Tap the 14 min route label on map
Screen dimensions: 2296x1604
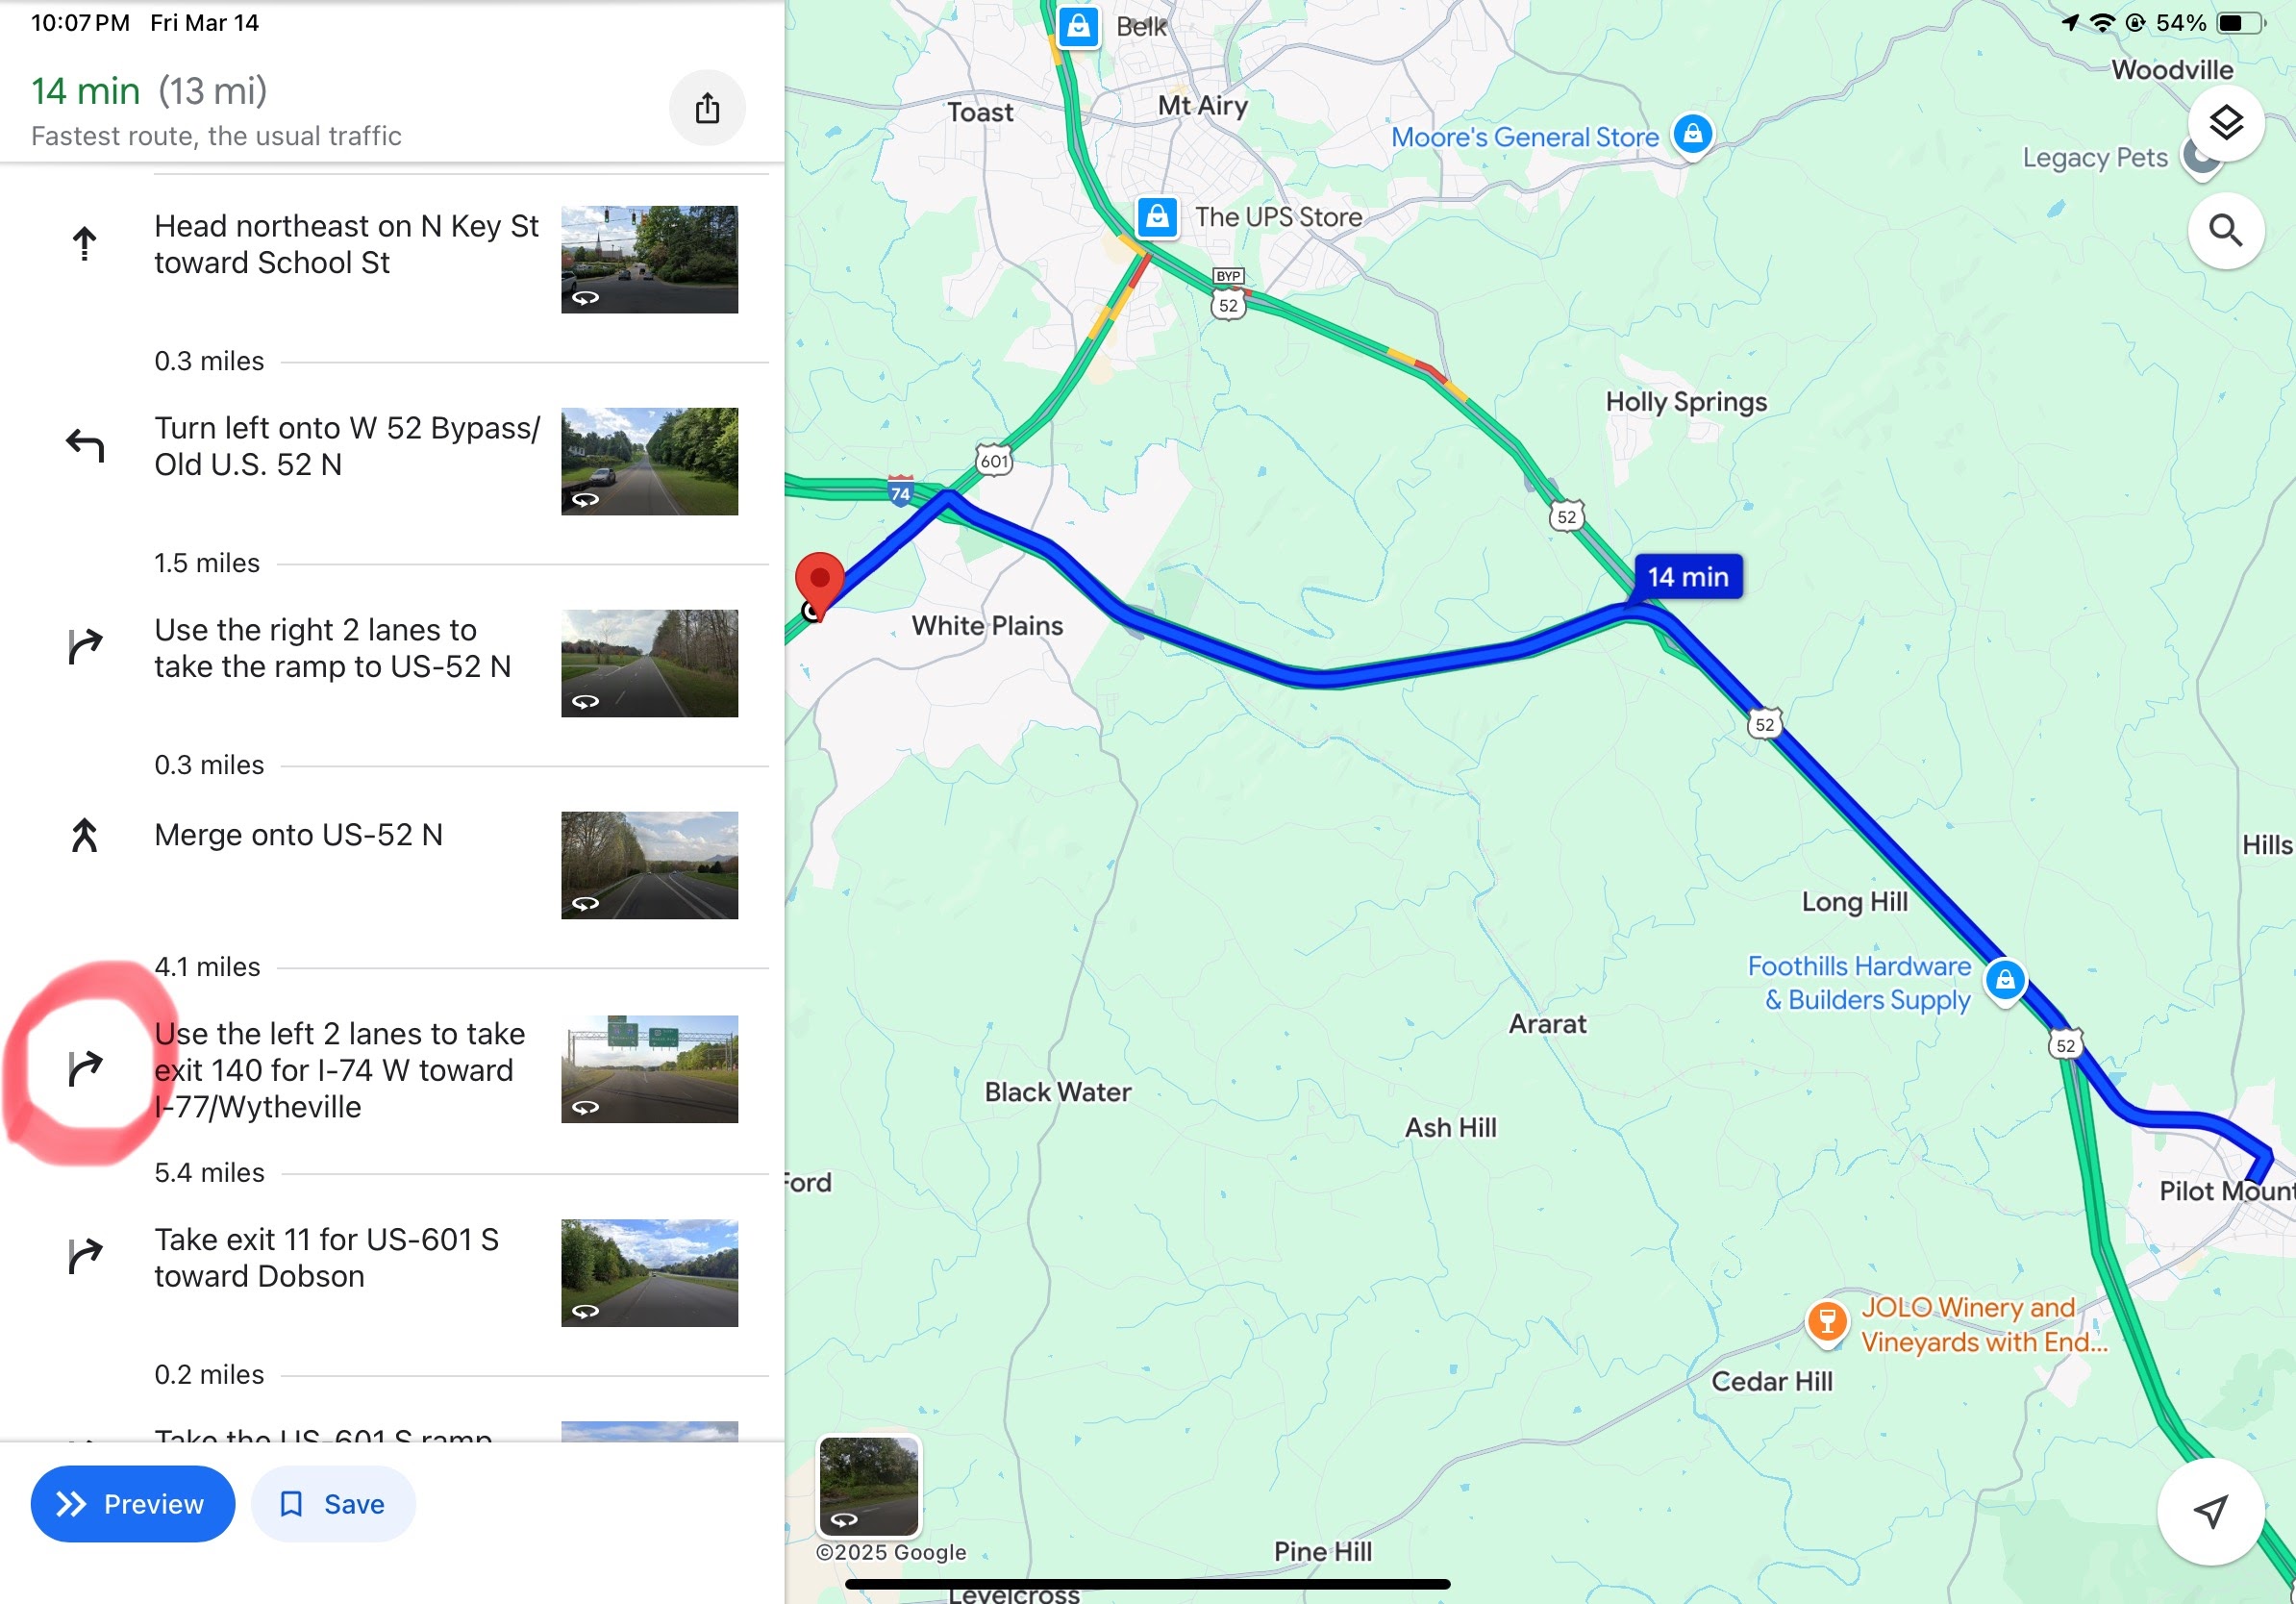click(1688, 577)
